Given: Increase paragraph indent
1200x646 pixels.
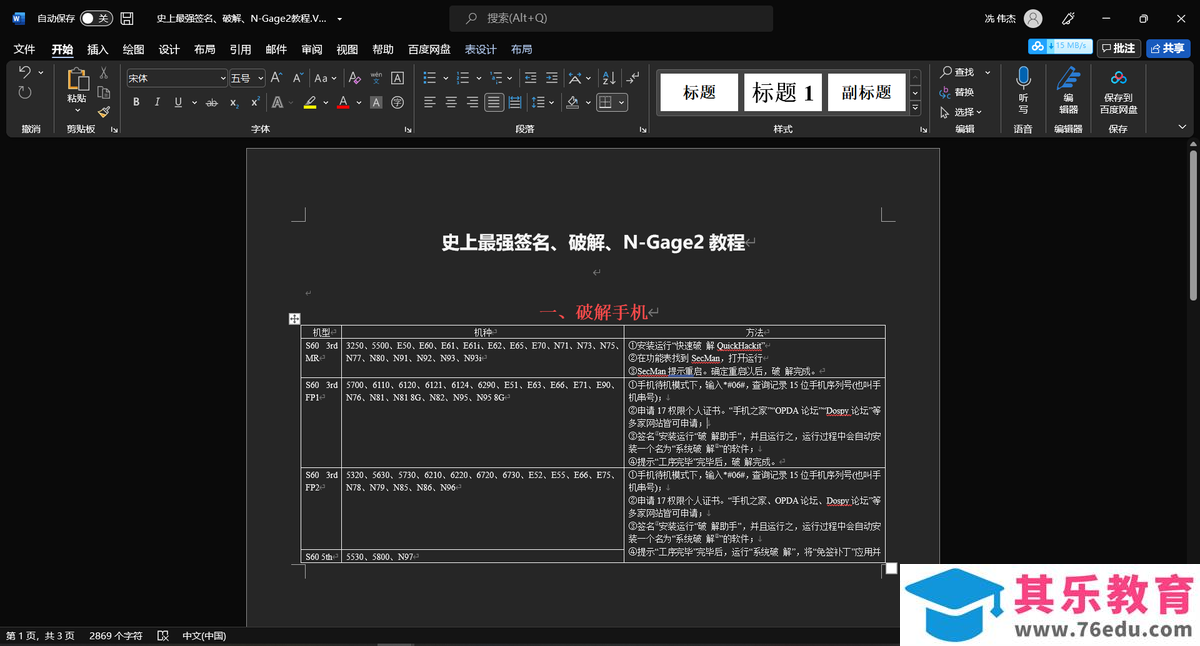Looking at the screenshot, I should 552,78.
